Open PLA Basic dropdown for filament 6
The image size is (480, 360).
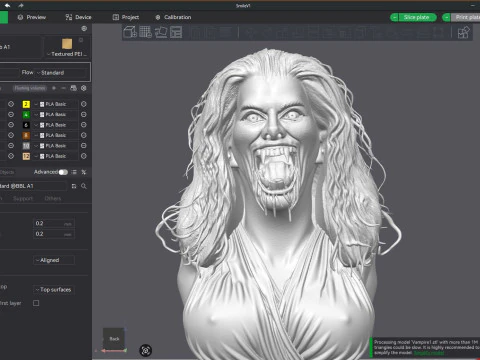(x=56, y=125)
